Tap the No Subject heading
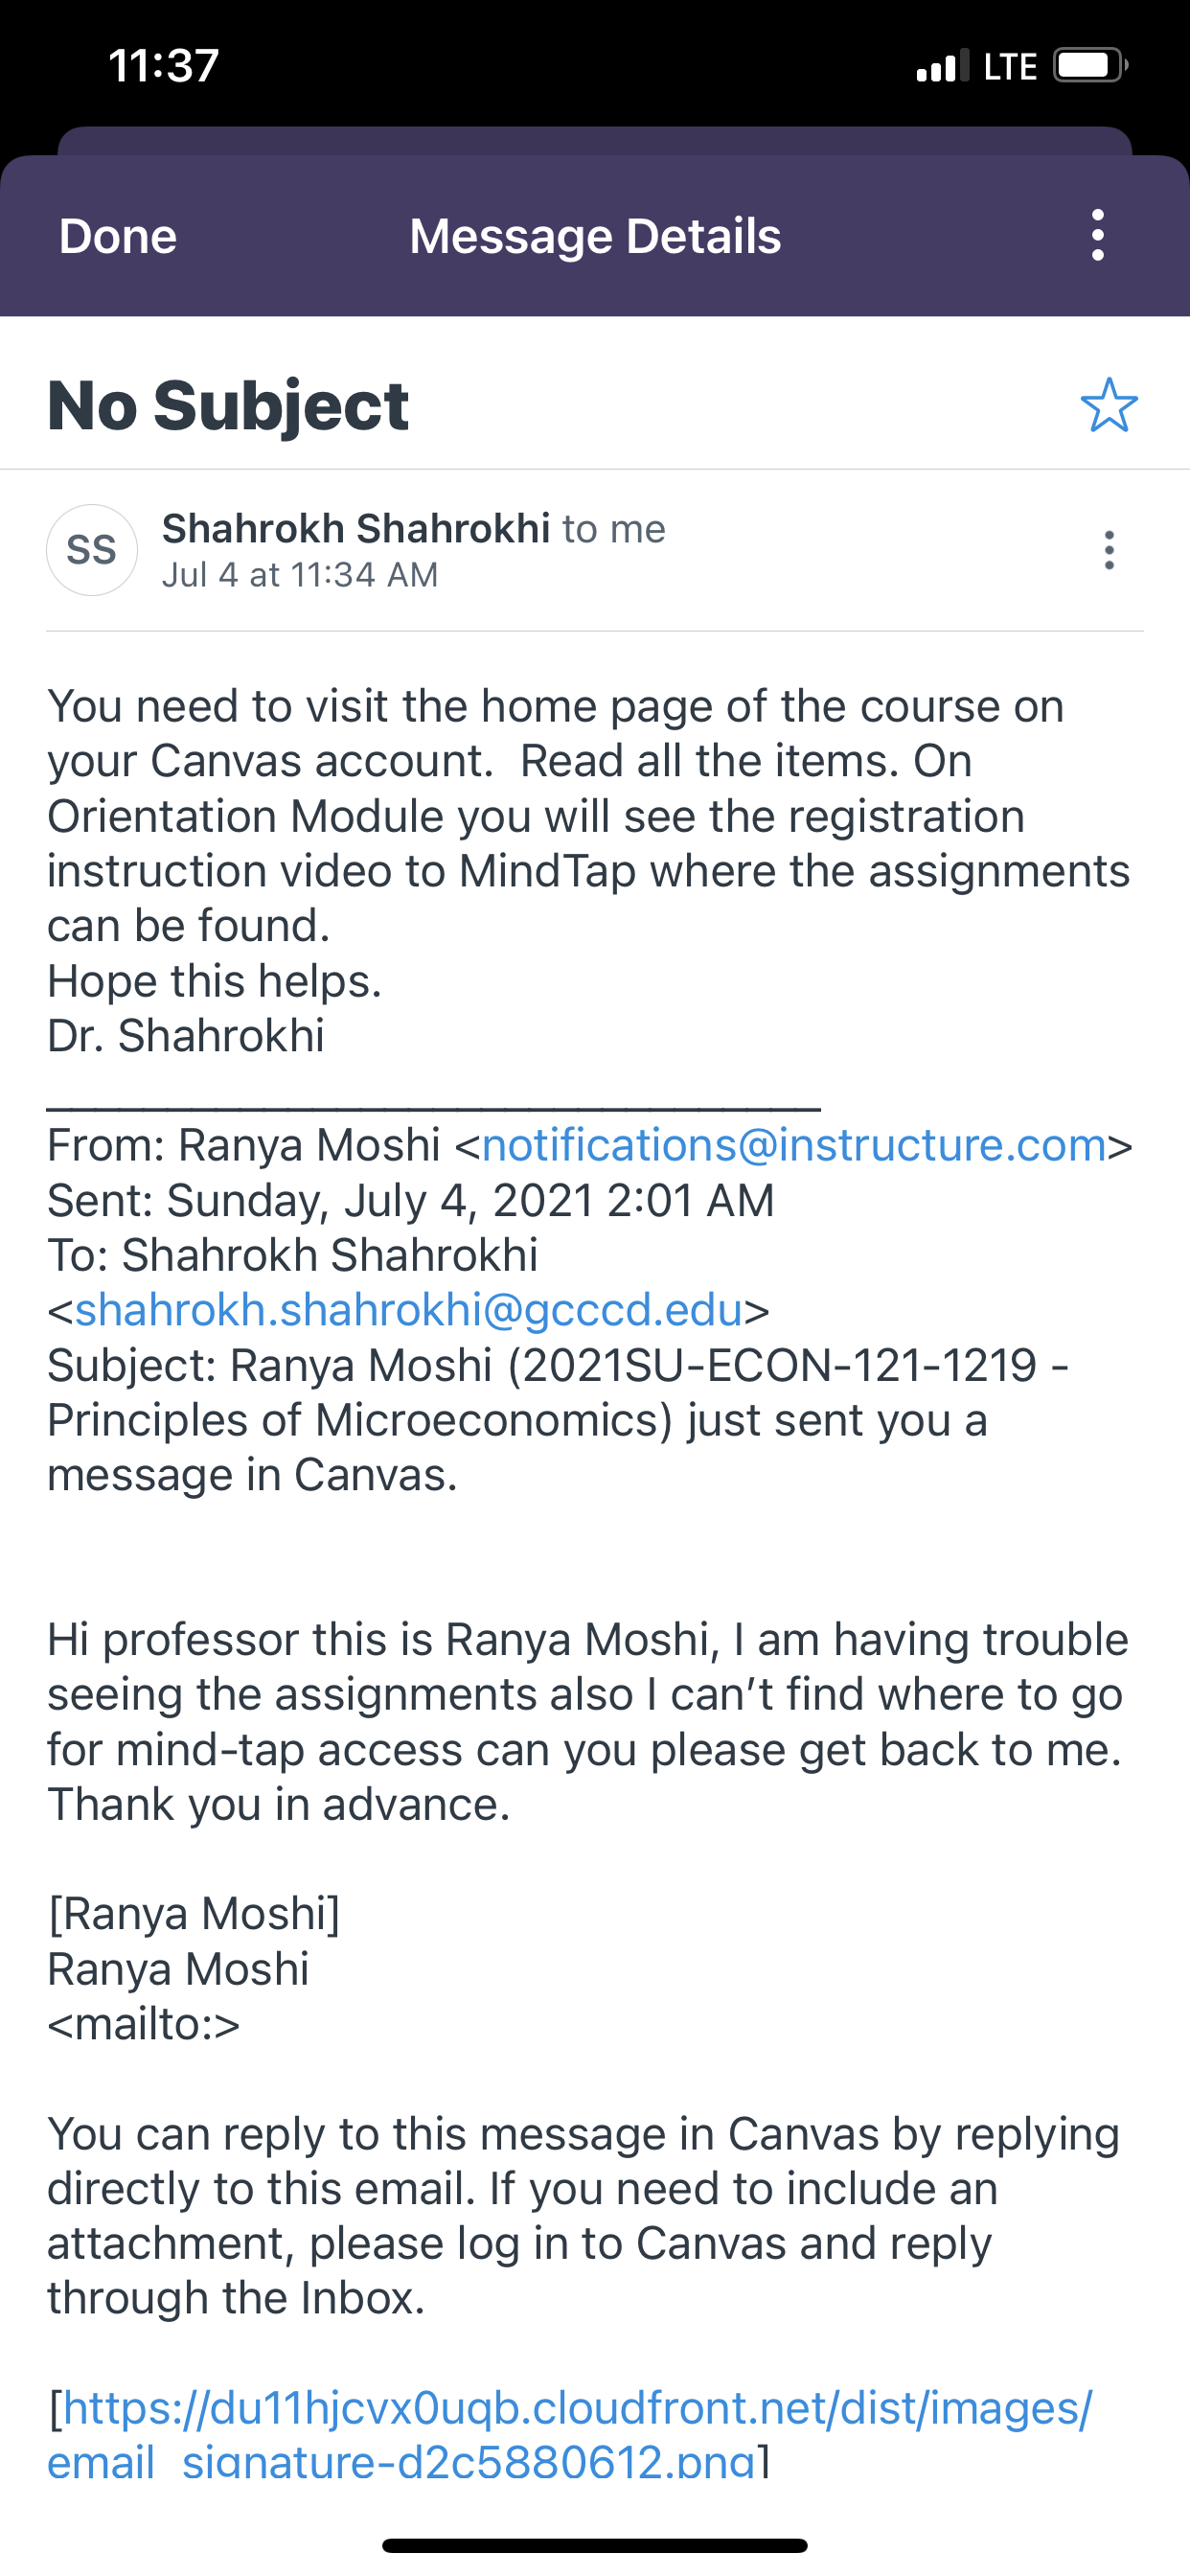Image resolution: width=1190 pixels, height=2576 pixels. 228,405
